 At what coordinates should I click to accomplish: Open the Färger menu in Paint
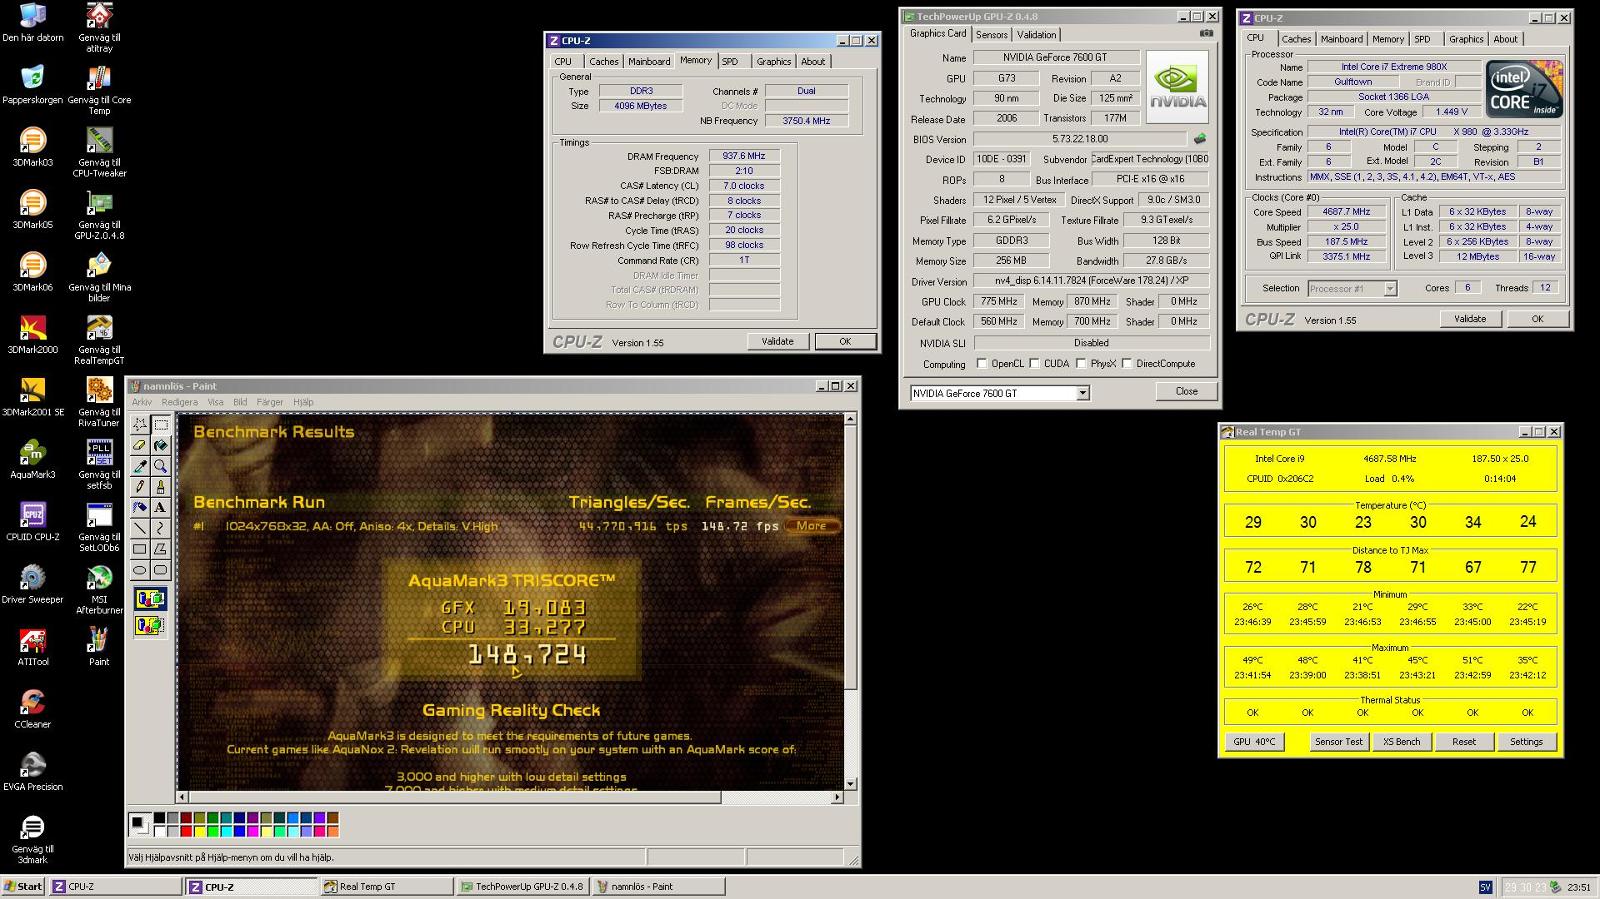pyautogui.click(x=270, y=402)
